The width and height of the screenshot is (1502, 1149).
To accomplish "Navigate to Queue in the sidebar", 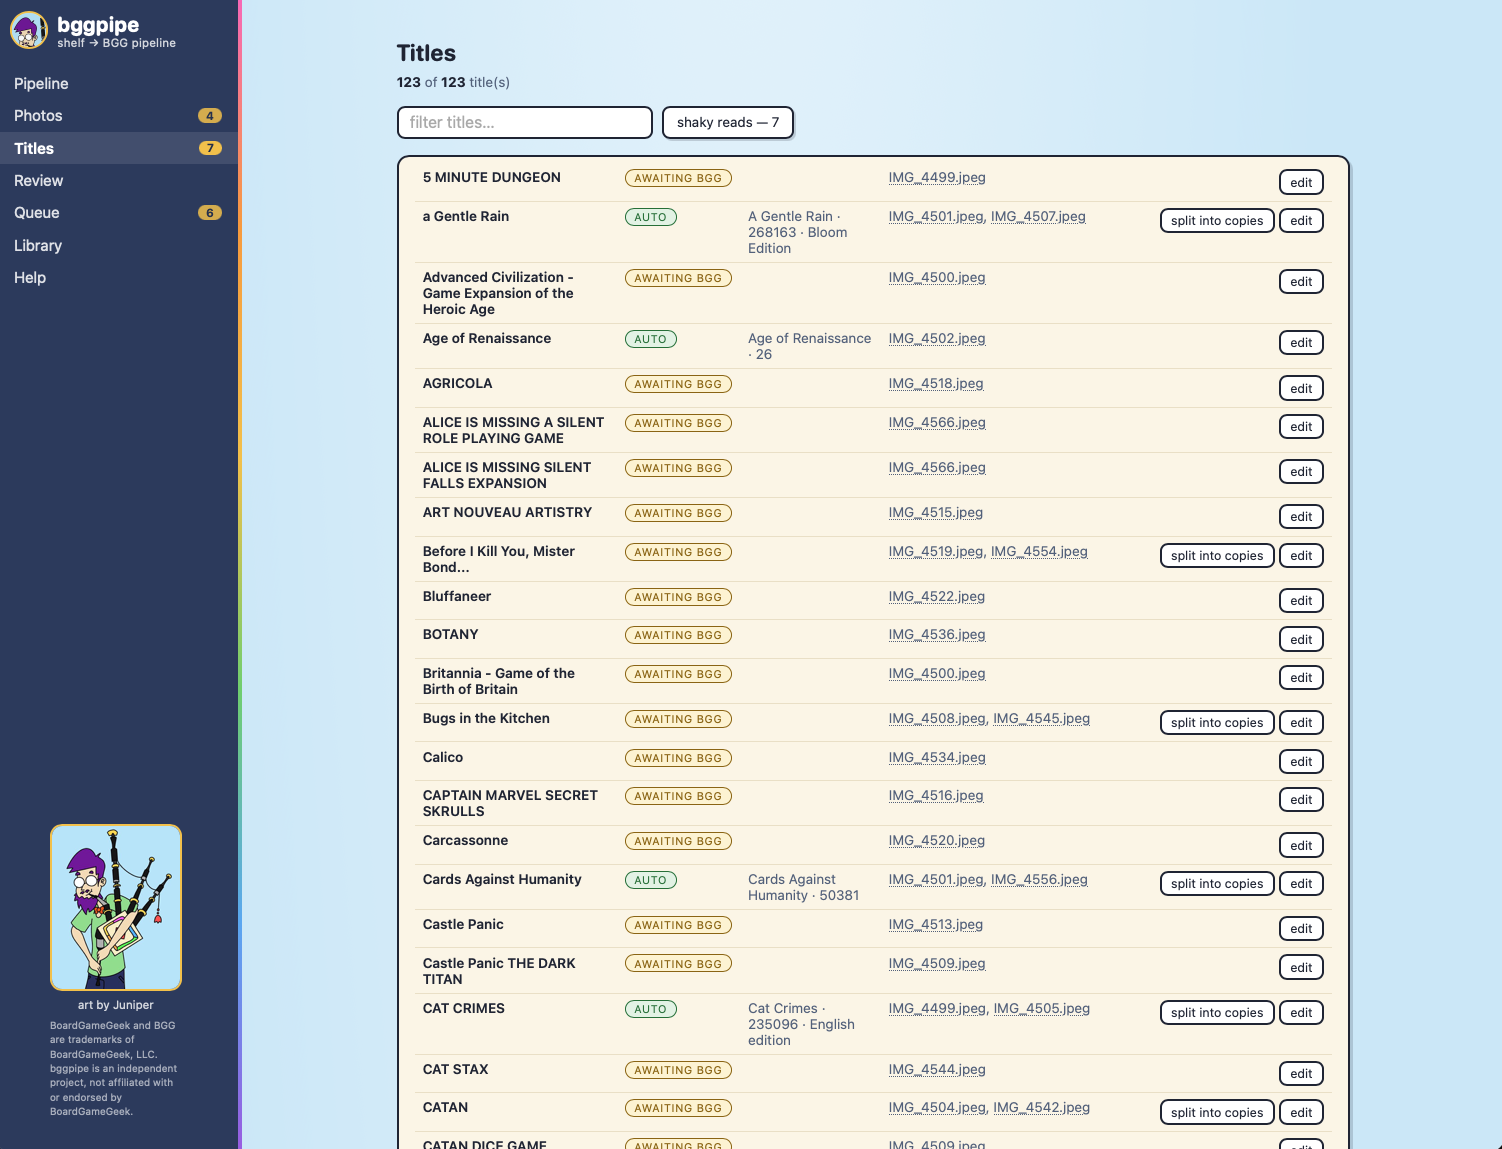I will click(x=119, y=213).
